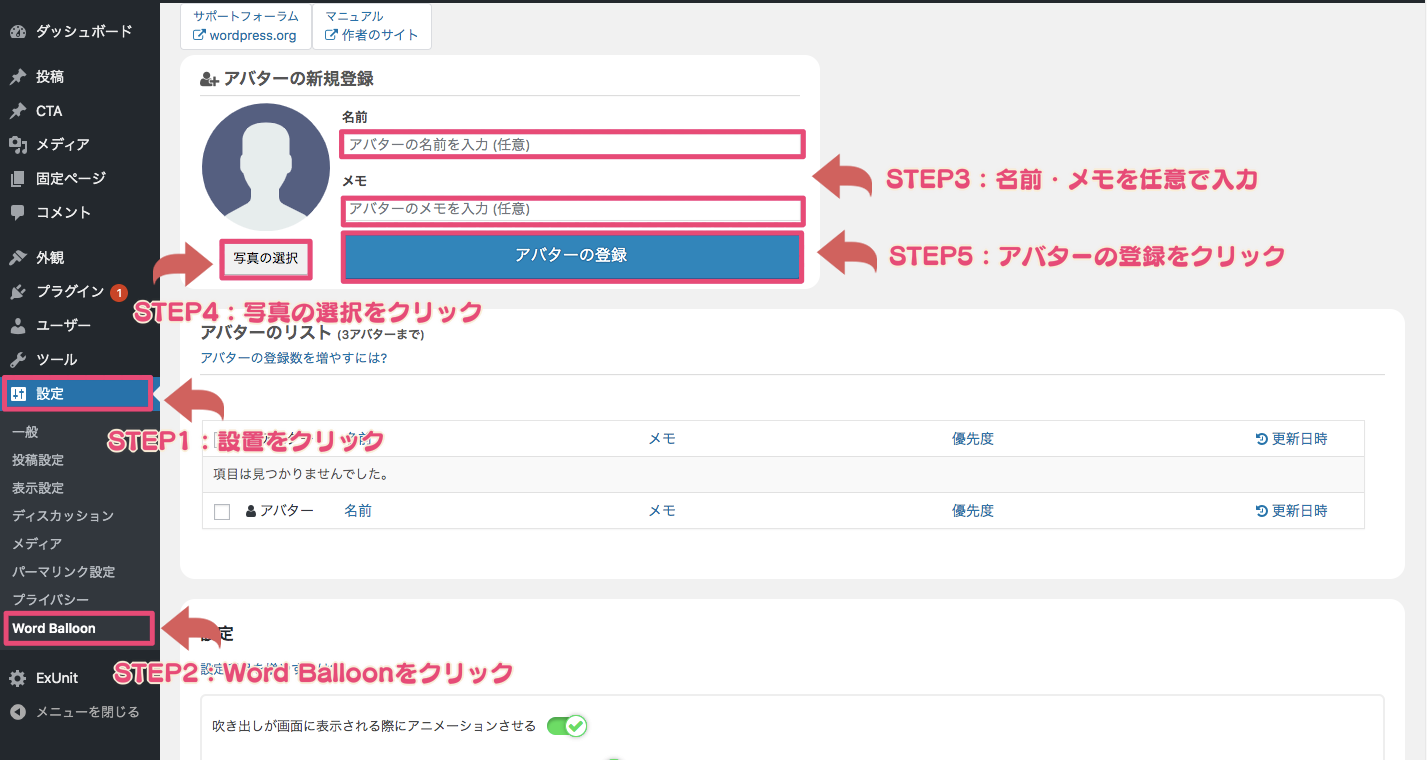Sort by 名前 in table footer

click(x=358, y=511)
